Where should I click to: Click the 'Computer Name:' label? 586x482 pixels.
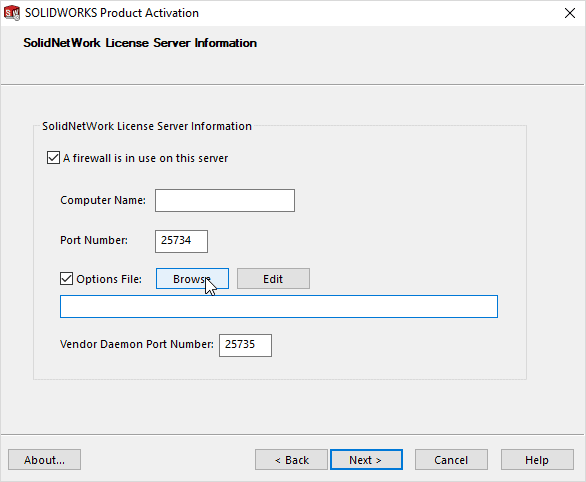(103, 200)
